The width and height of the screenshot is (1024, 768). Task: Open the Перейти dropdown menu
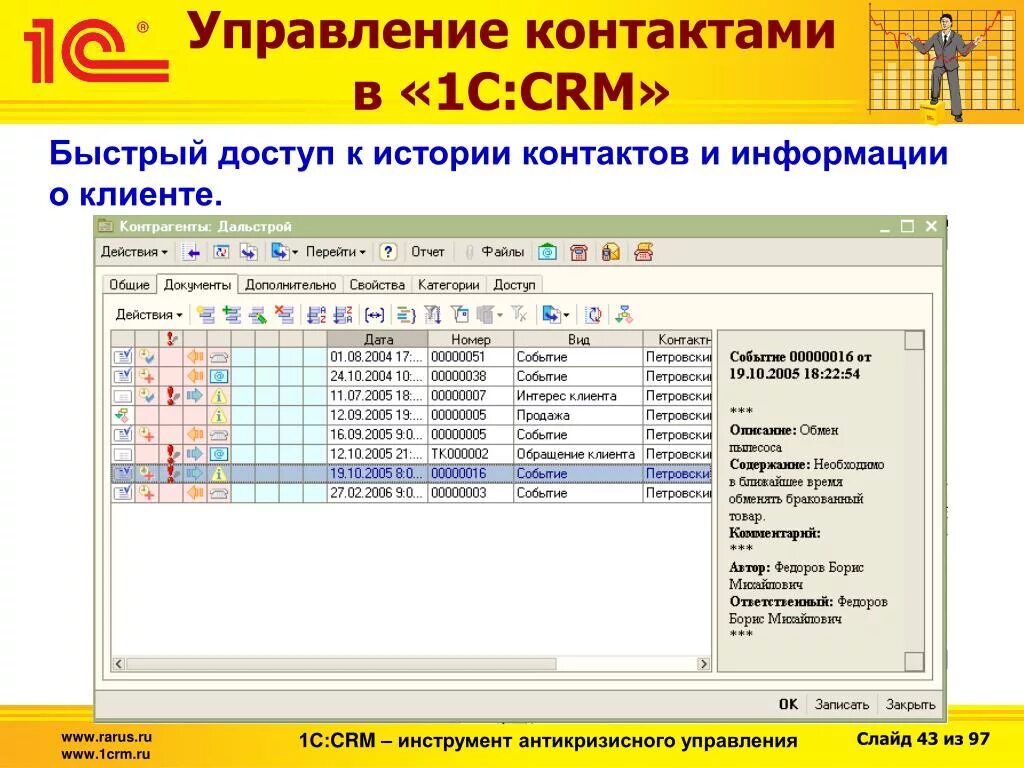[336, 252]
